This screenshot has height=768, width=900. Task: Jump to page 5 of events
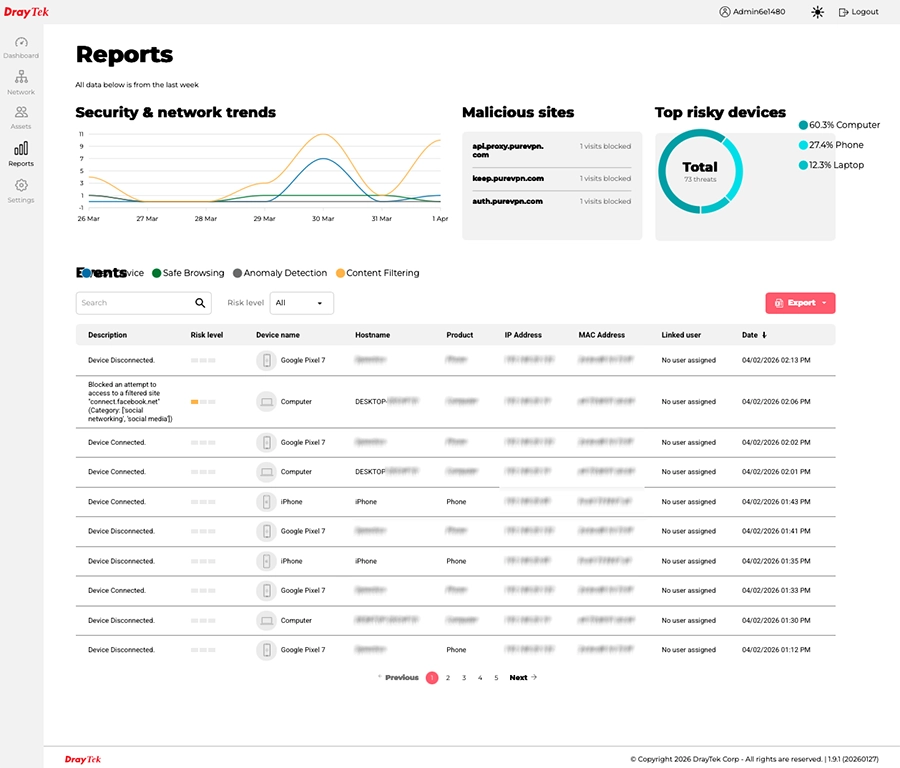[496, 678]
